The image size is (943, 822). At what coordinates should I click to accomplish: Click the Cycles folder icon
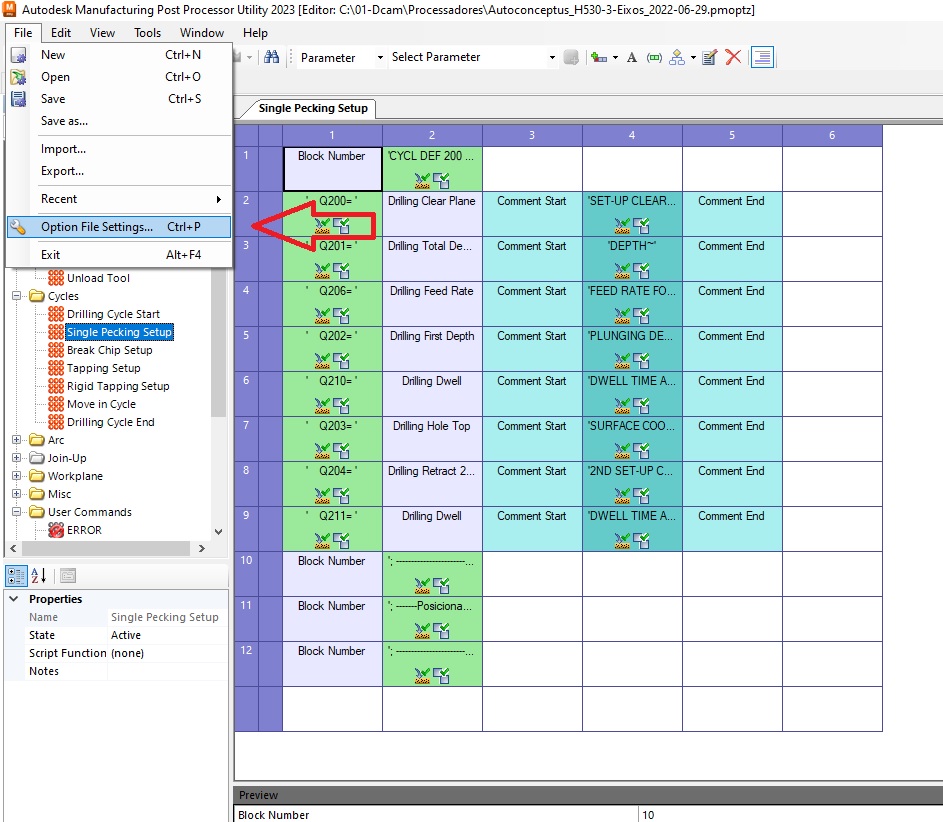[x=37, y=296]
